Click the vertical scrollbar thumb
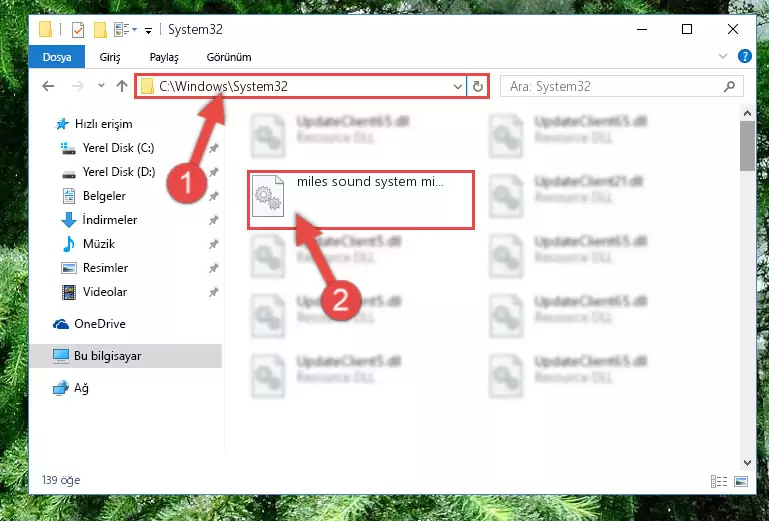Viewport: 769px width, 521px height. pos(747,146)
